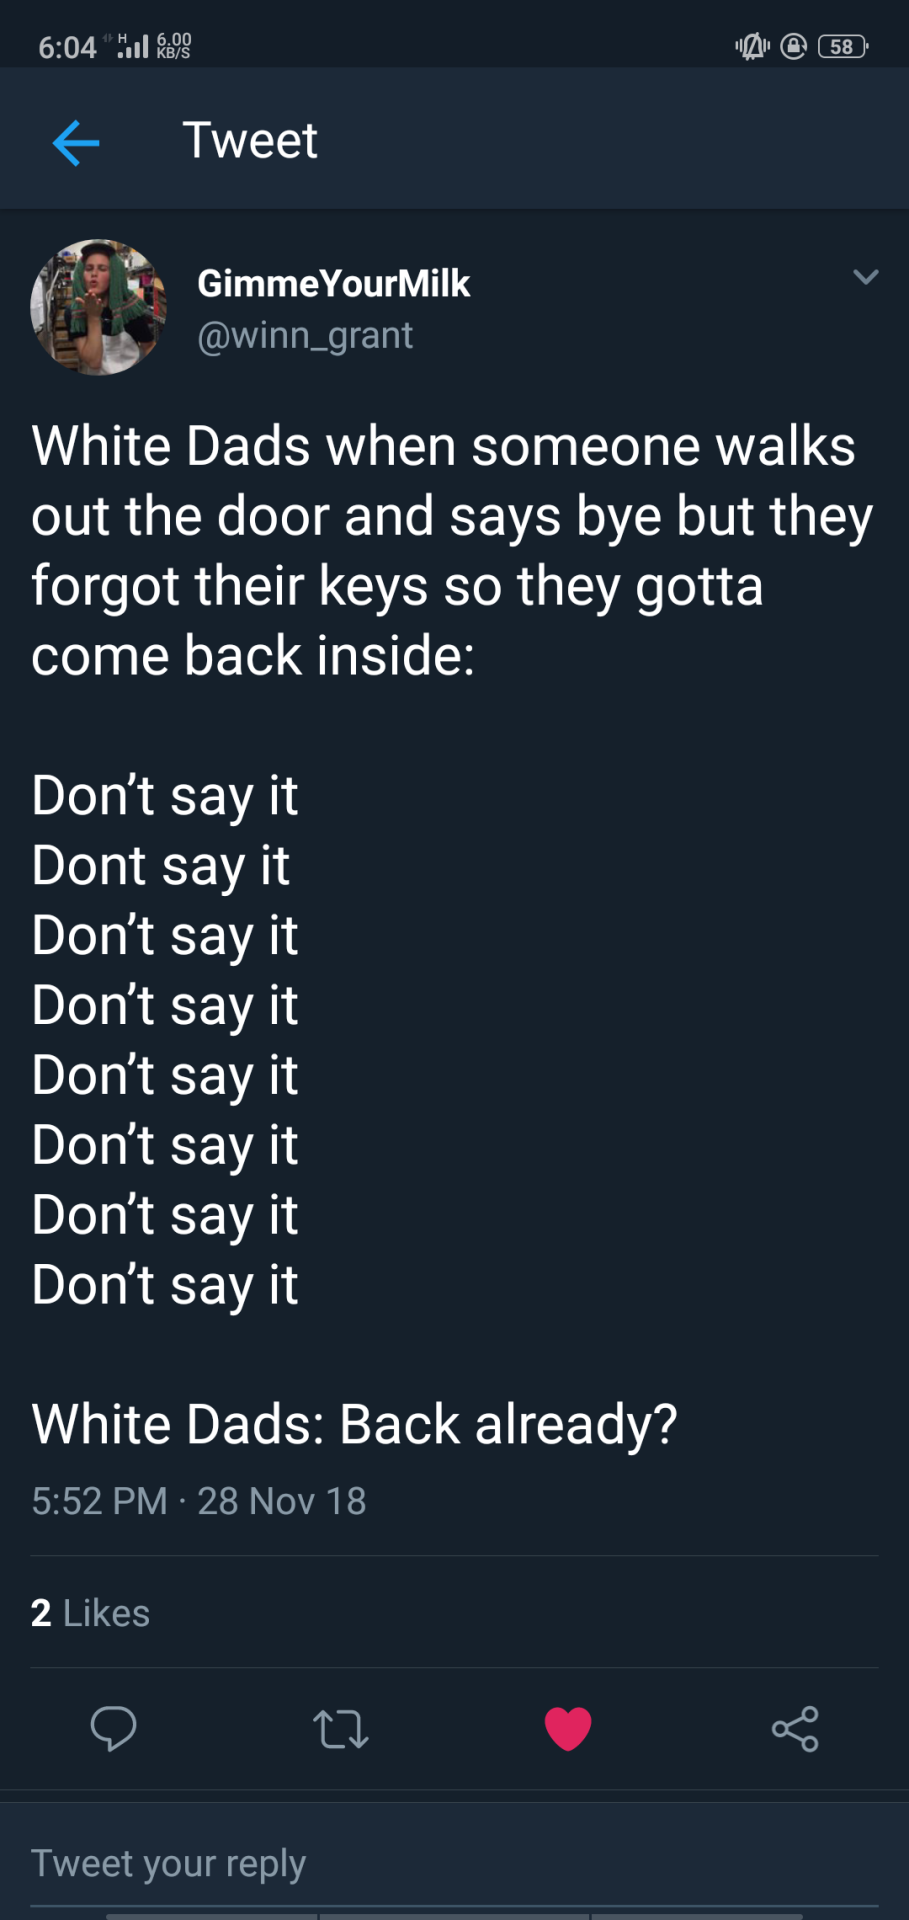Tap the share icon
The width and height of the screenshot is (909, 1920).
point(795,1729)
